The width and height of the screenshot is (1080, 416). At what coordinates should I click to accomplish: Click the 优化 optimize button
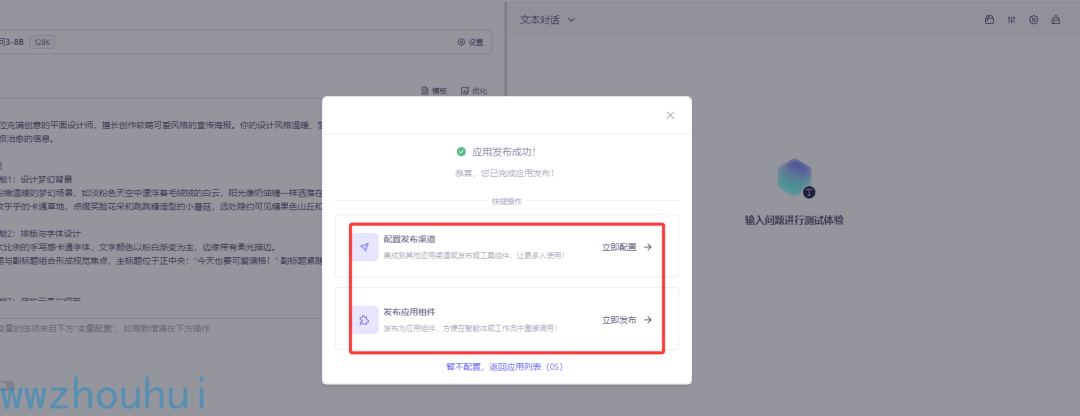point(474,91)
